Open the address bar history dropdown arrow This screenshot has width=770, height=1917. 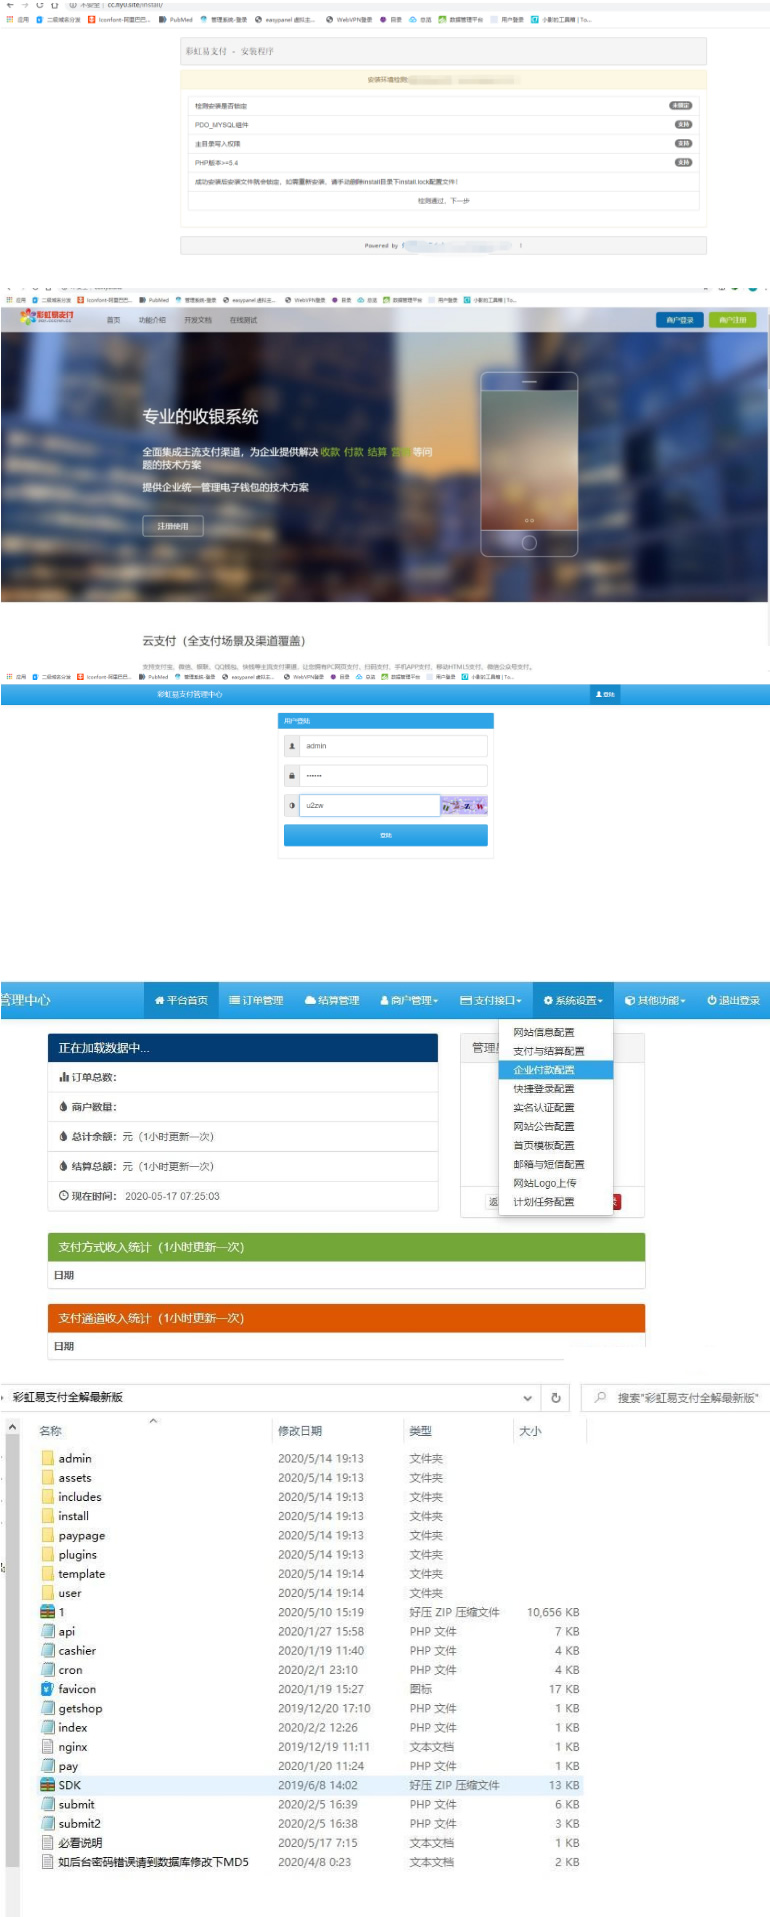pyautogui.click(x=527, y=1397)
